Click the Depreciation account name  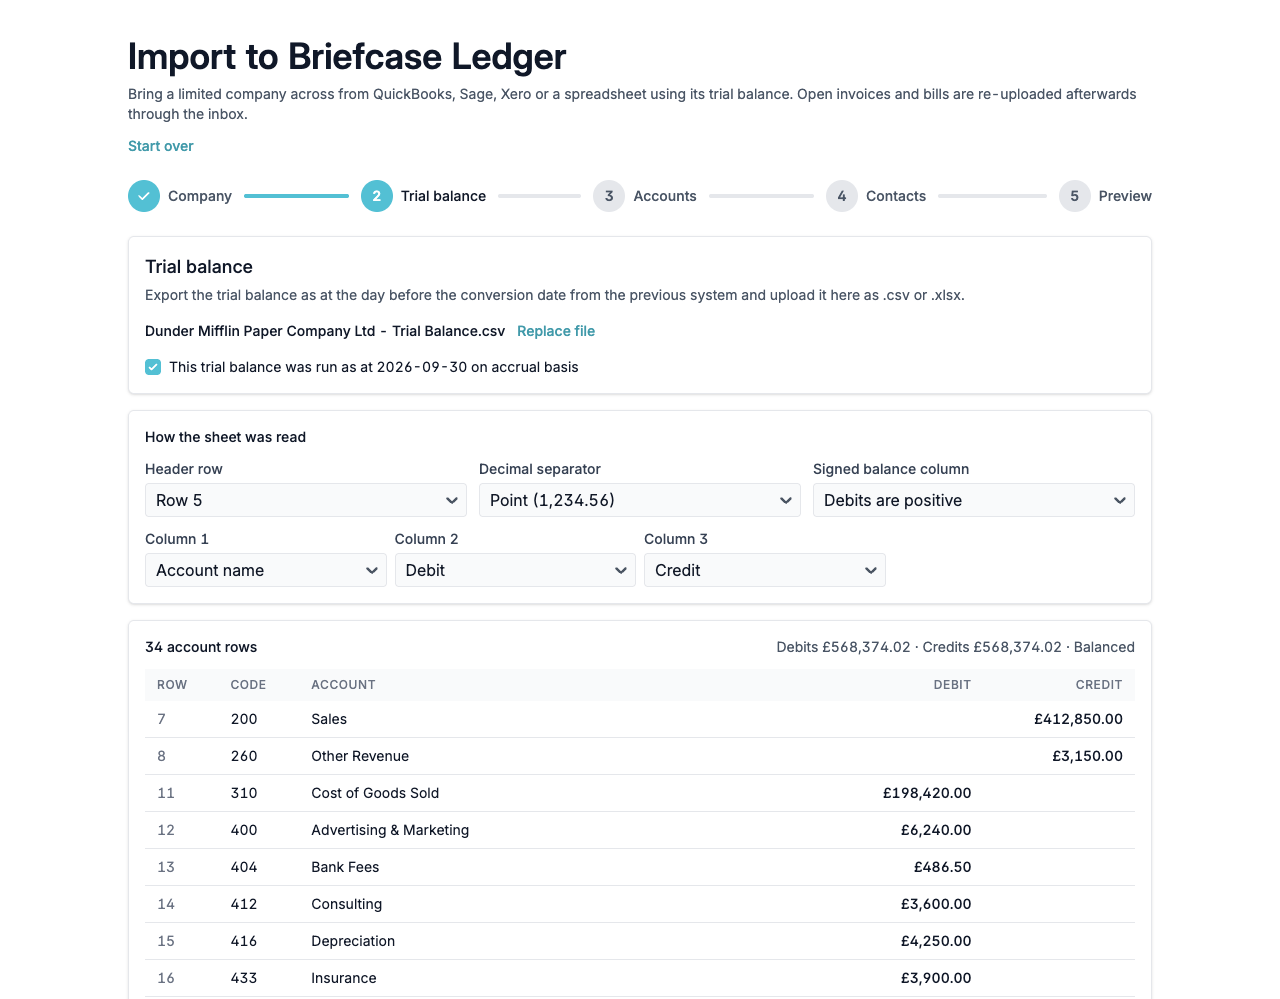[x=353, y=941]
